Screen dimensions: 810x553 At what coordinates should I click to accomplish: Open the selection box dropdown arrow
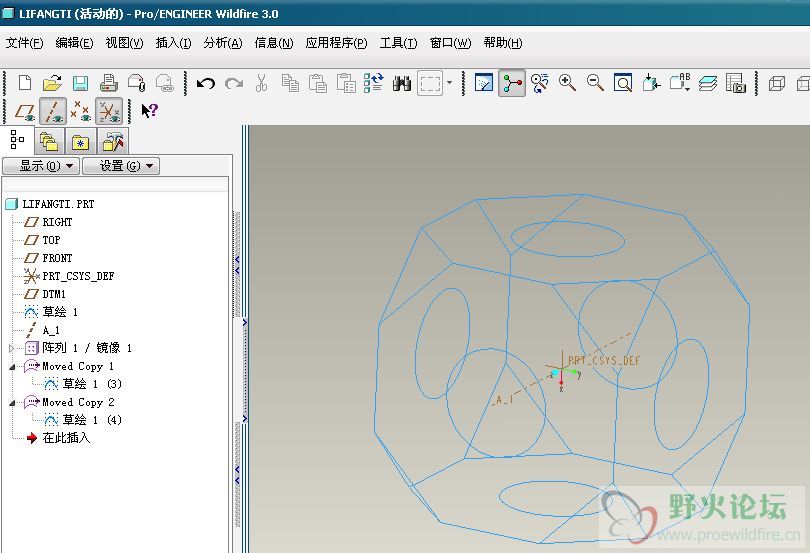(449, 83)
